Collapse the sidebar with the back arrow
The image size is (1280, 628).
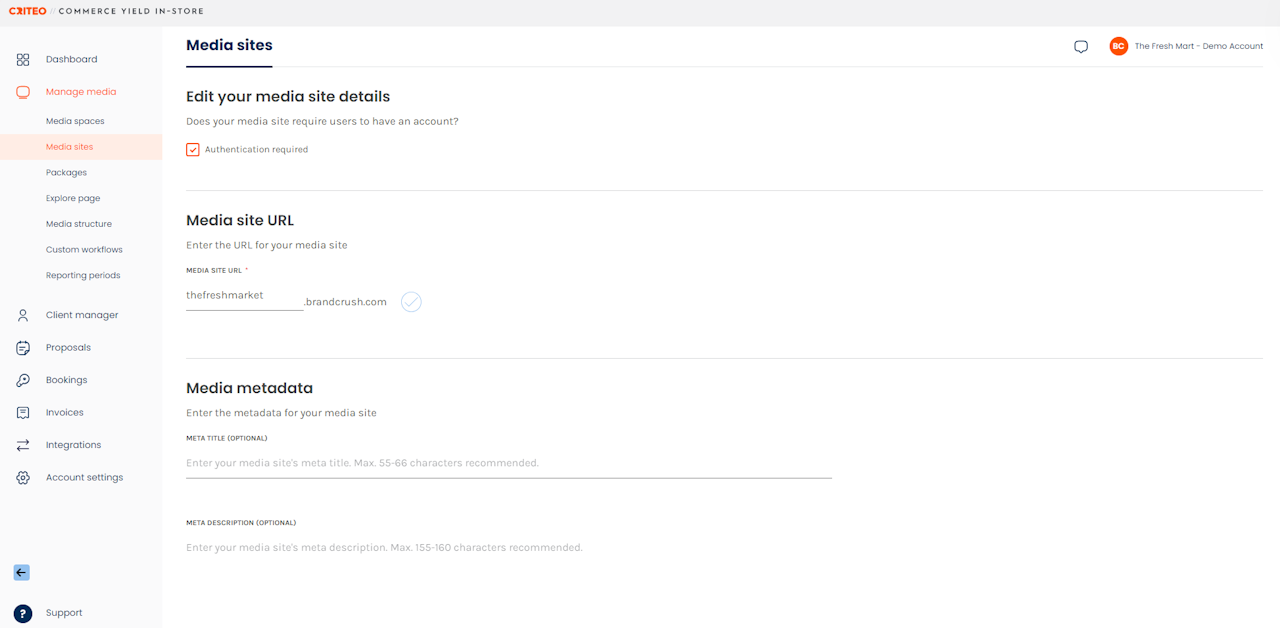tap(22, 573)
